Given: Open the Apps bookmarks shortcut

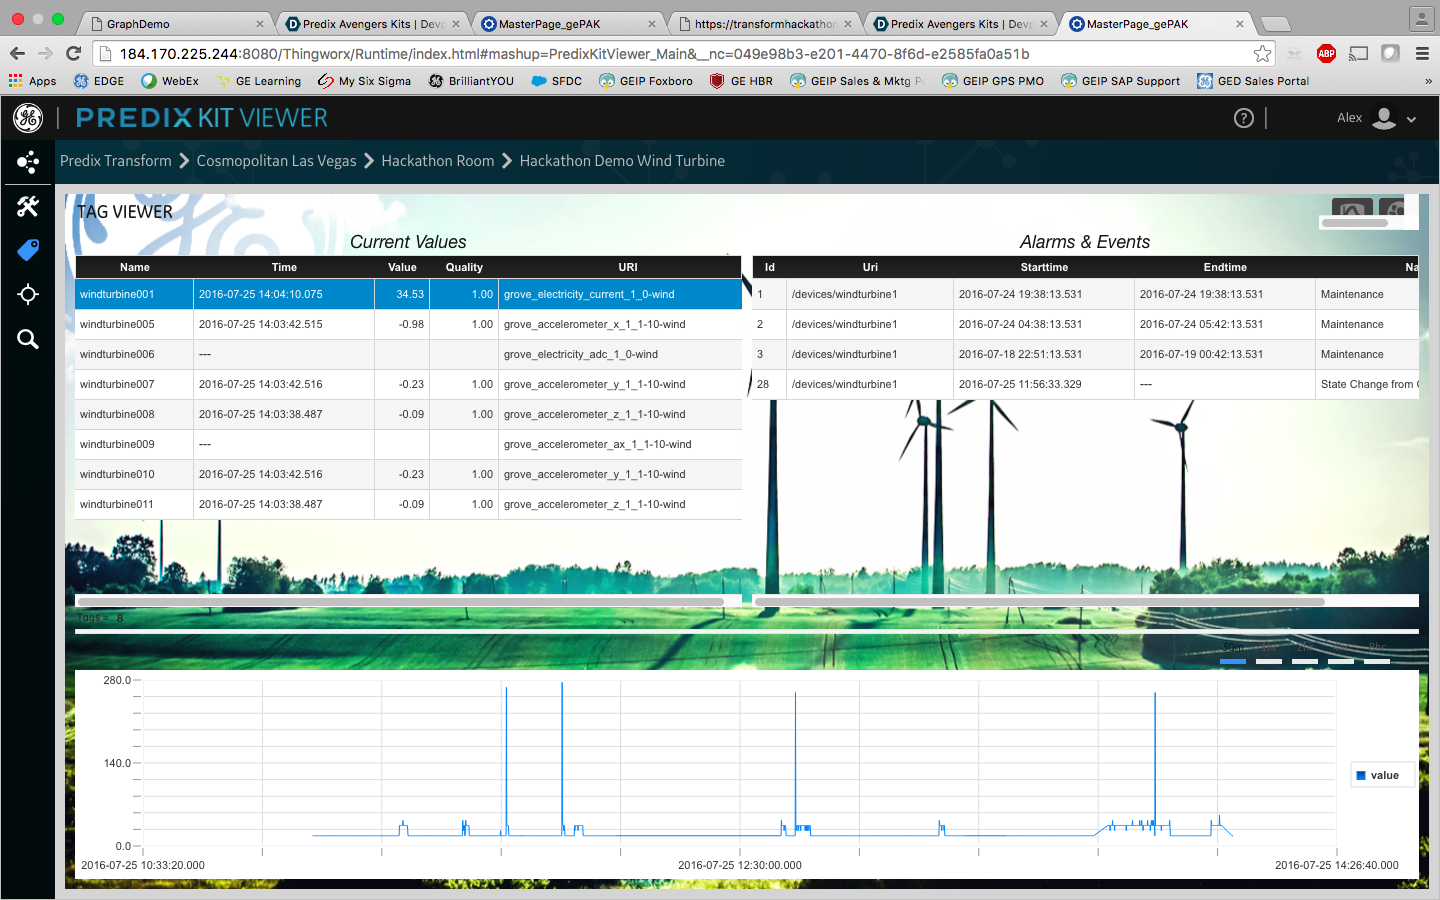Looking at the screenshot, I should (x=32, y=81).
